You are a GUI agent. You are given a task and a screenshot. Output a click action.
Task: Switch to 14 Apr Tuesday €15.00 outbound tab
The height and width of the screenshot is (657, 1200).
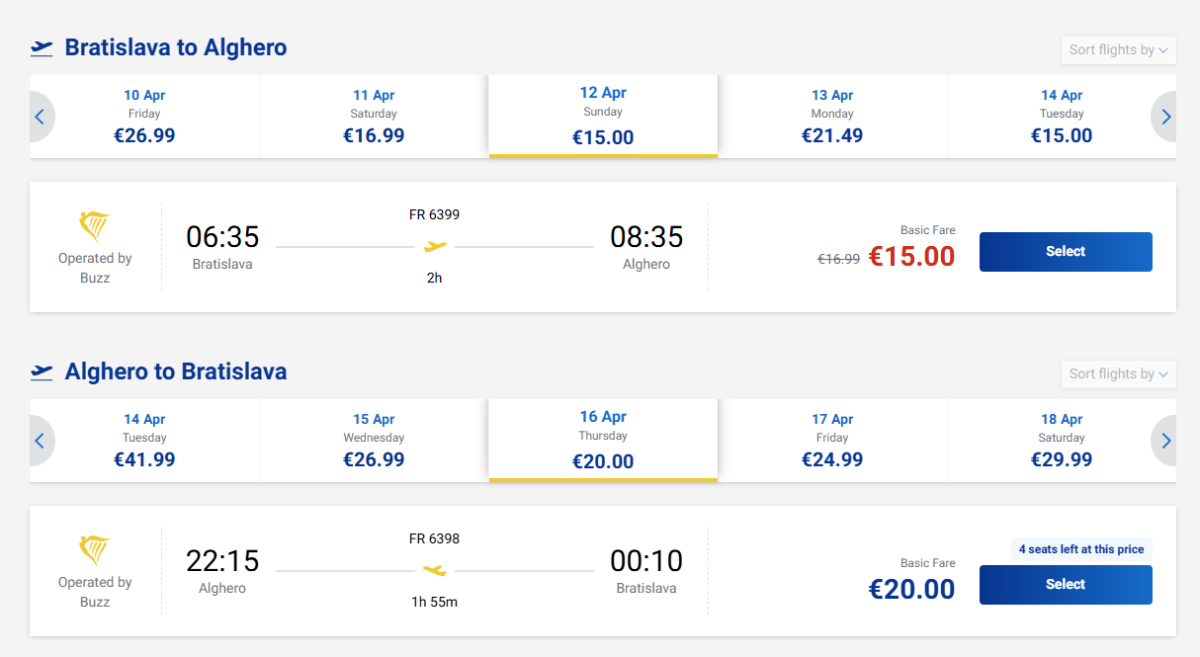tap(1061, 116)
